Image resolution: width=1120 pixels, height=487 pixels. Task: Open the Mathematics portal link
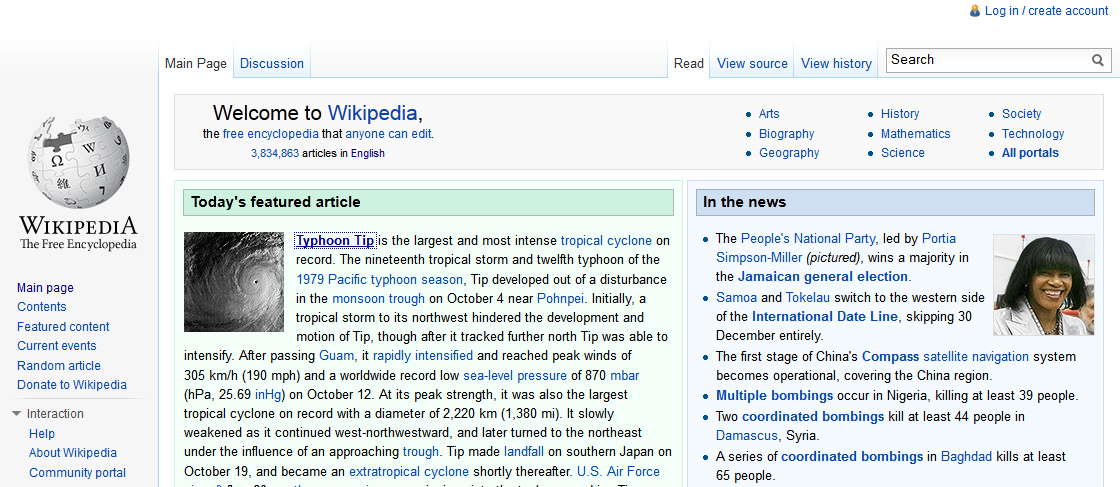pyautogui.click(x=916, y=134)
